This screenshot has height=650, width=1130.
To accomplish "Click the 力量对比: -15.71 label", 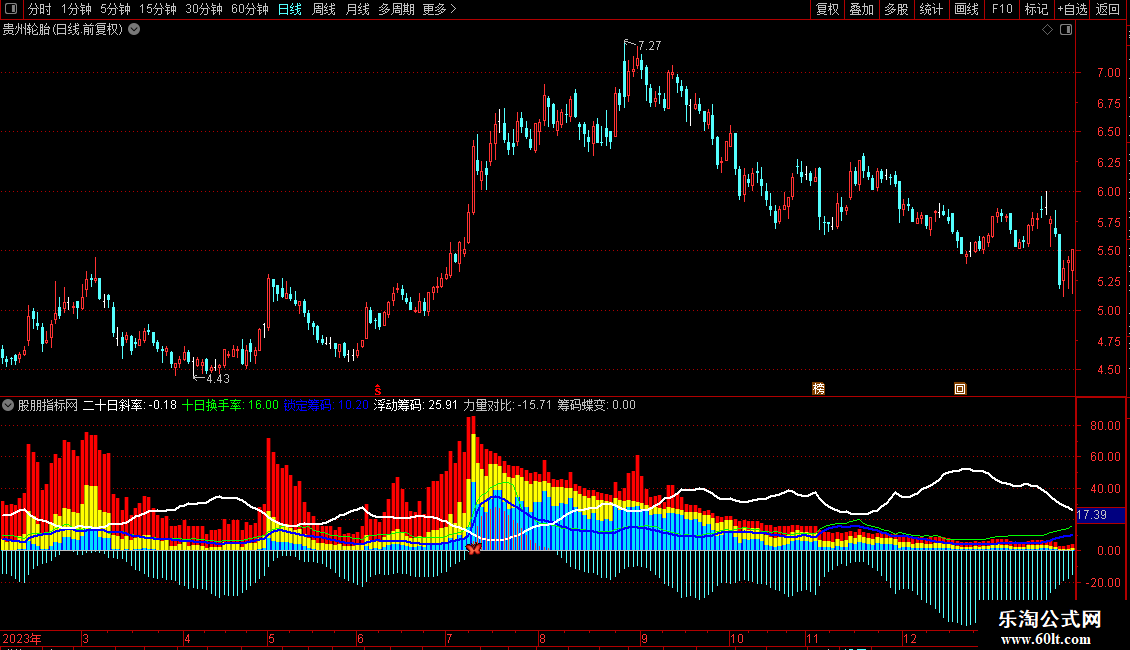I will point(507,405).
